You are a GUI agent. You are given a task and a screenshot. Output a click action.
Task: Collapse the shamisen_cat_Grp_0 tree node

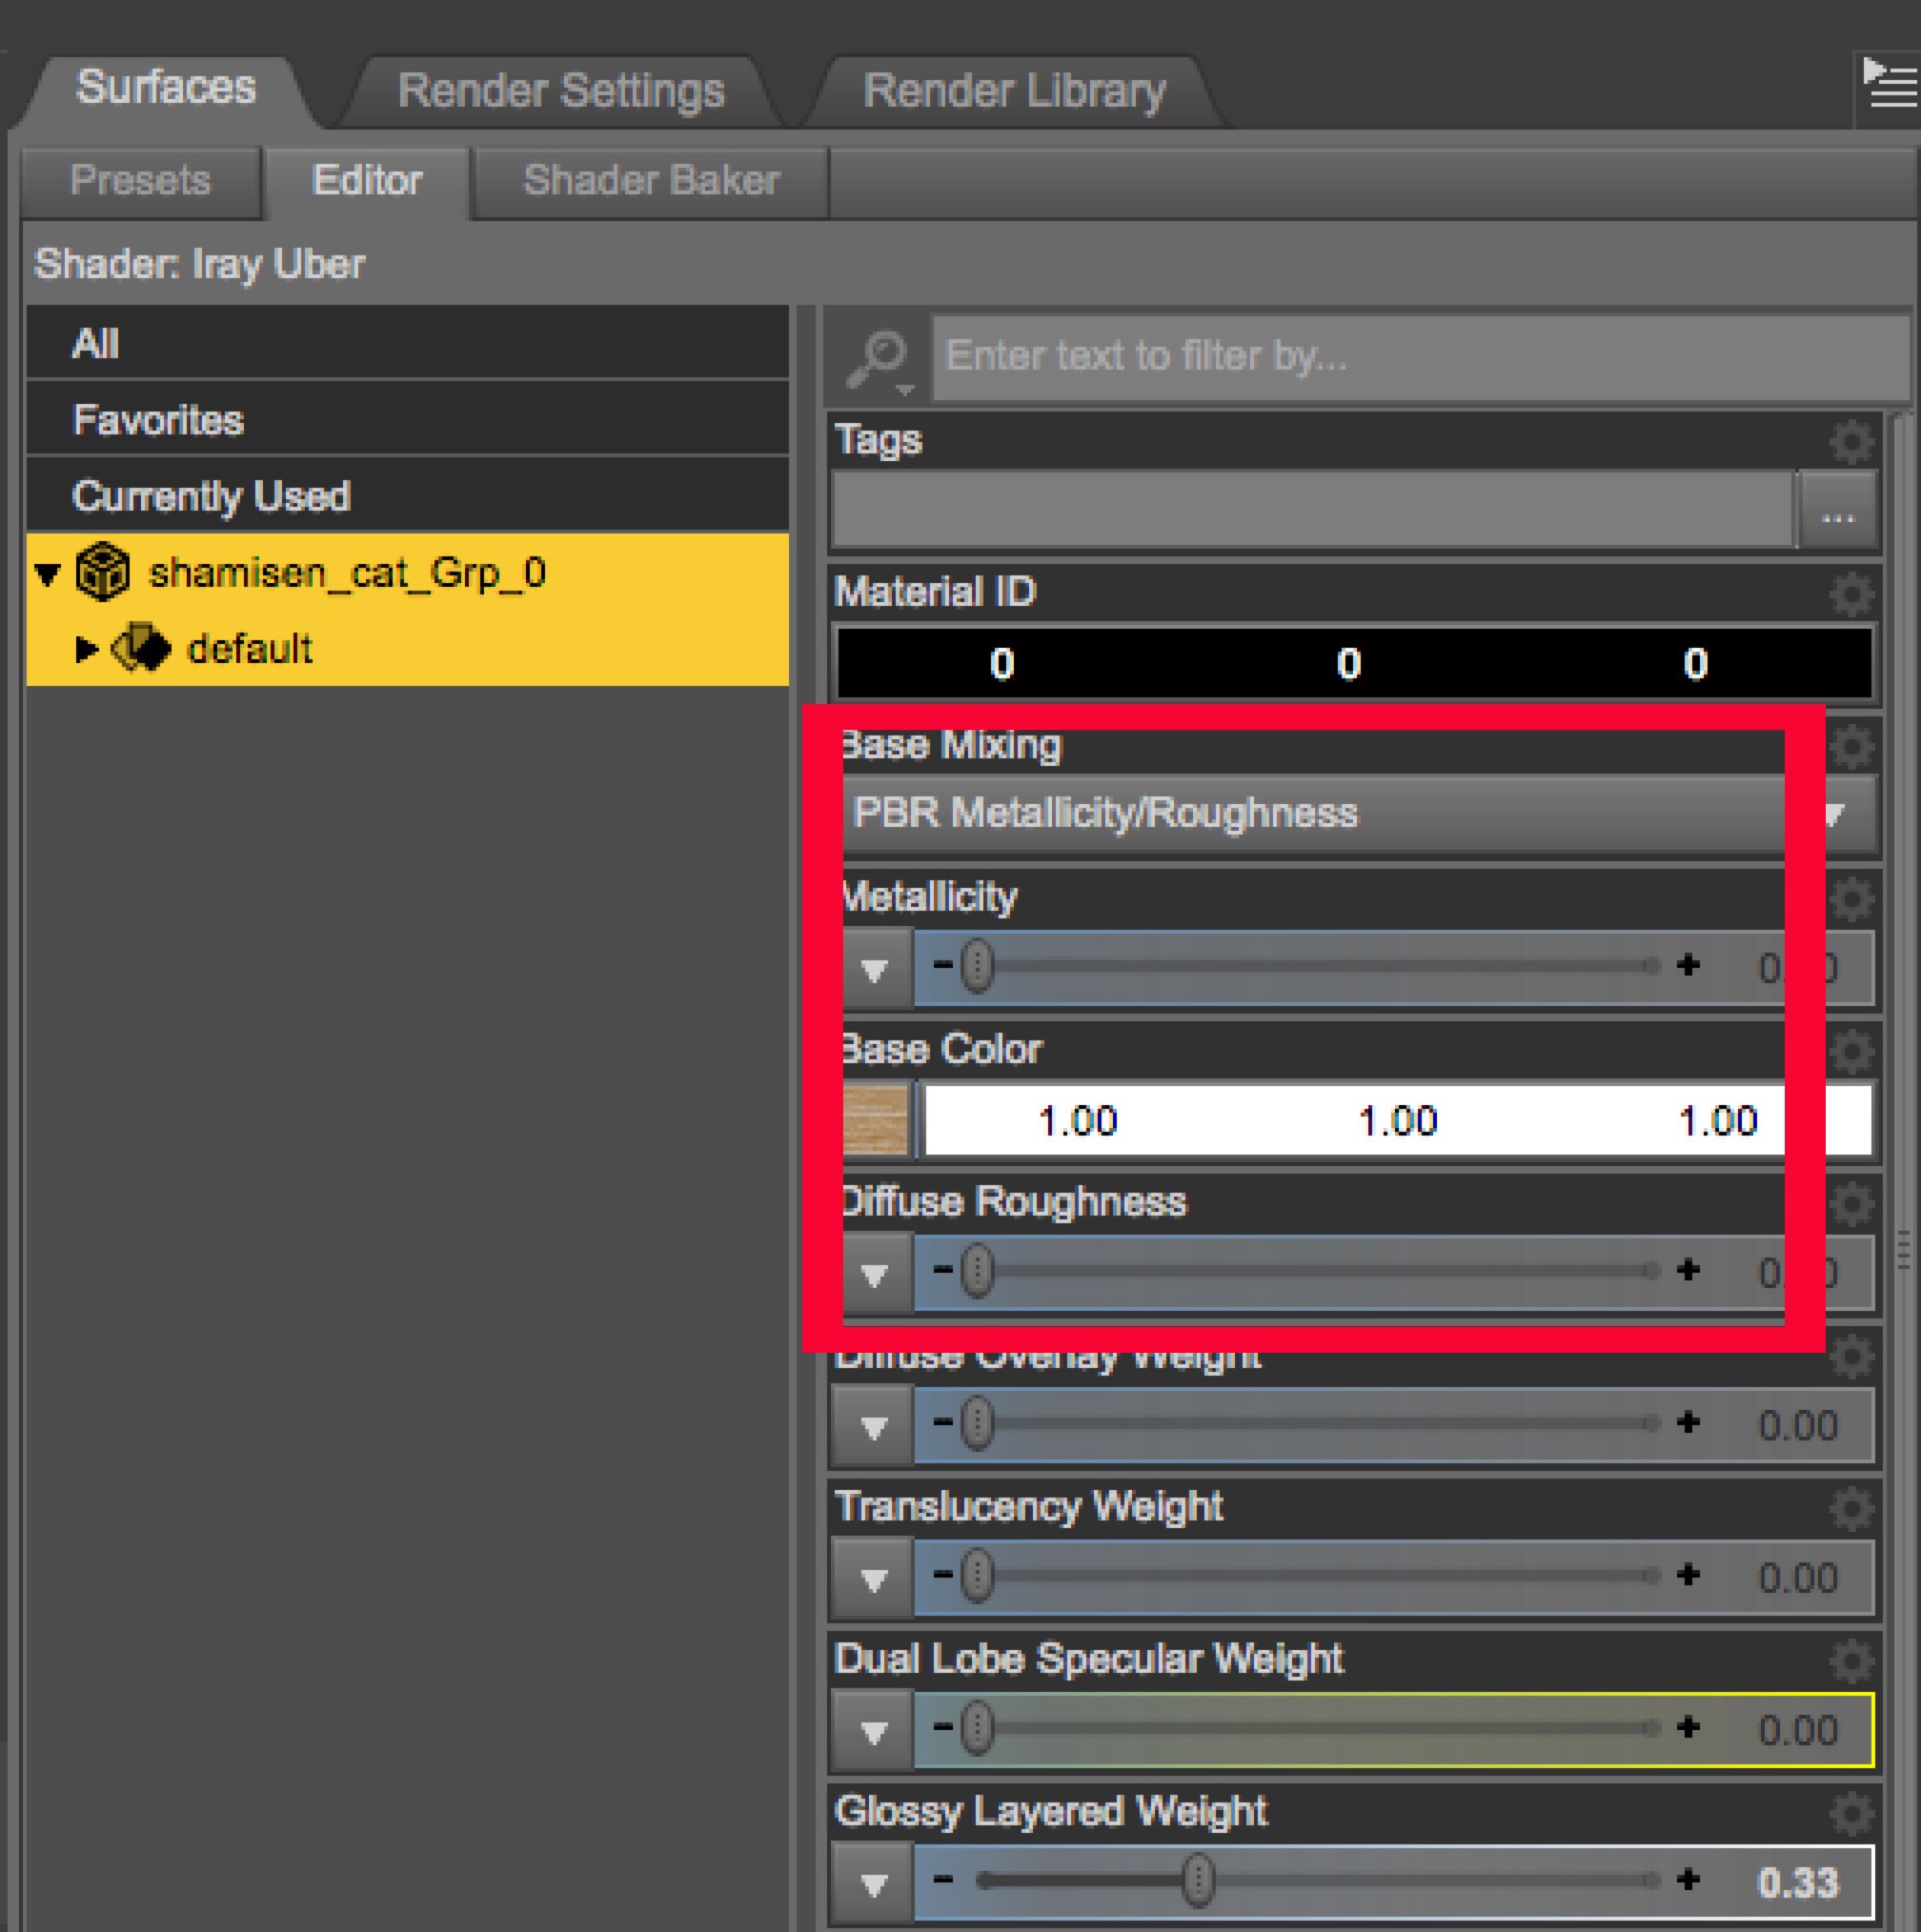click(x=47, y=574)
